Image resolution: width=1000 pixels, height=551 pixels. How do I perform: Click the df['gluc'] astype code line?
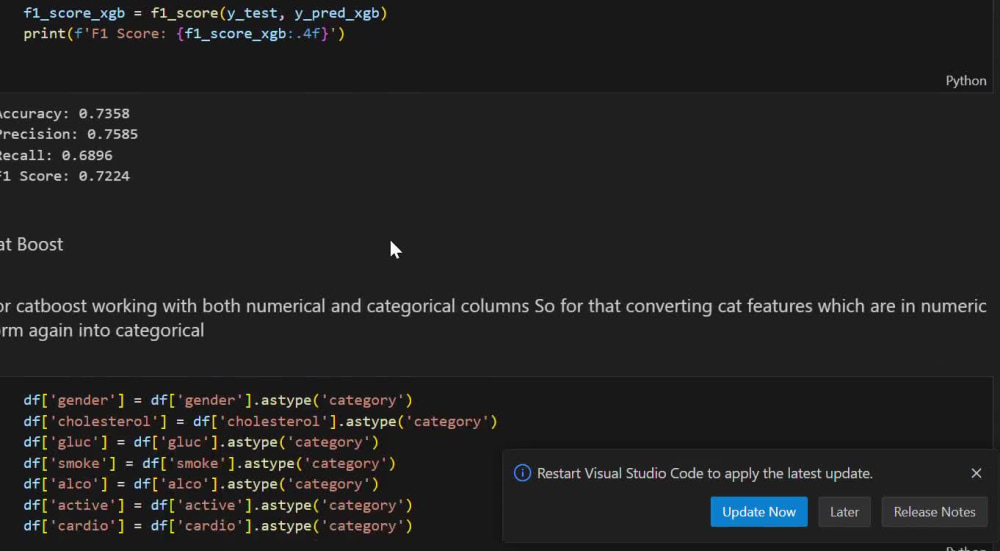[201, 442]
